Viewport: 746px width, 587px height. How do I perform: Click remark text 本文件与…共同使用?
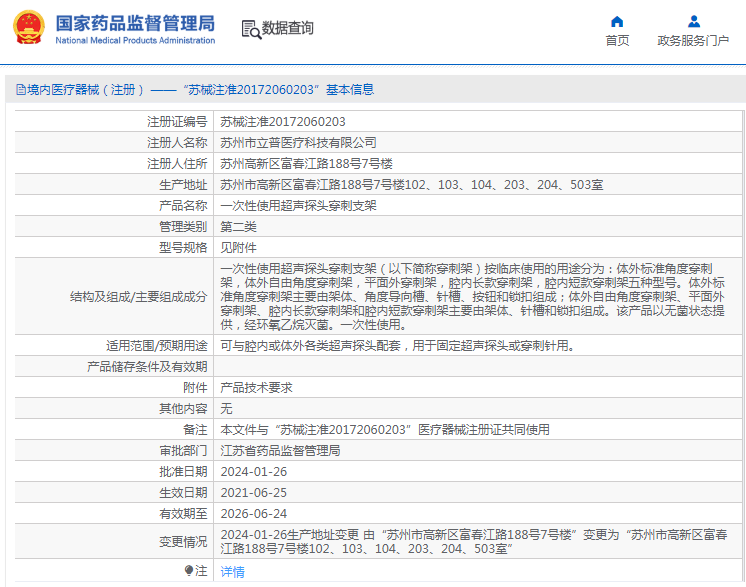click(385, 430)
